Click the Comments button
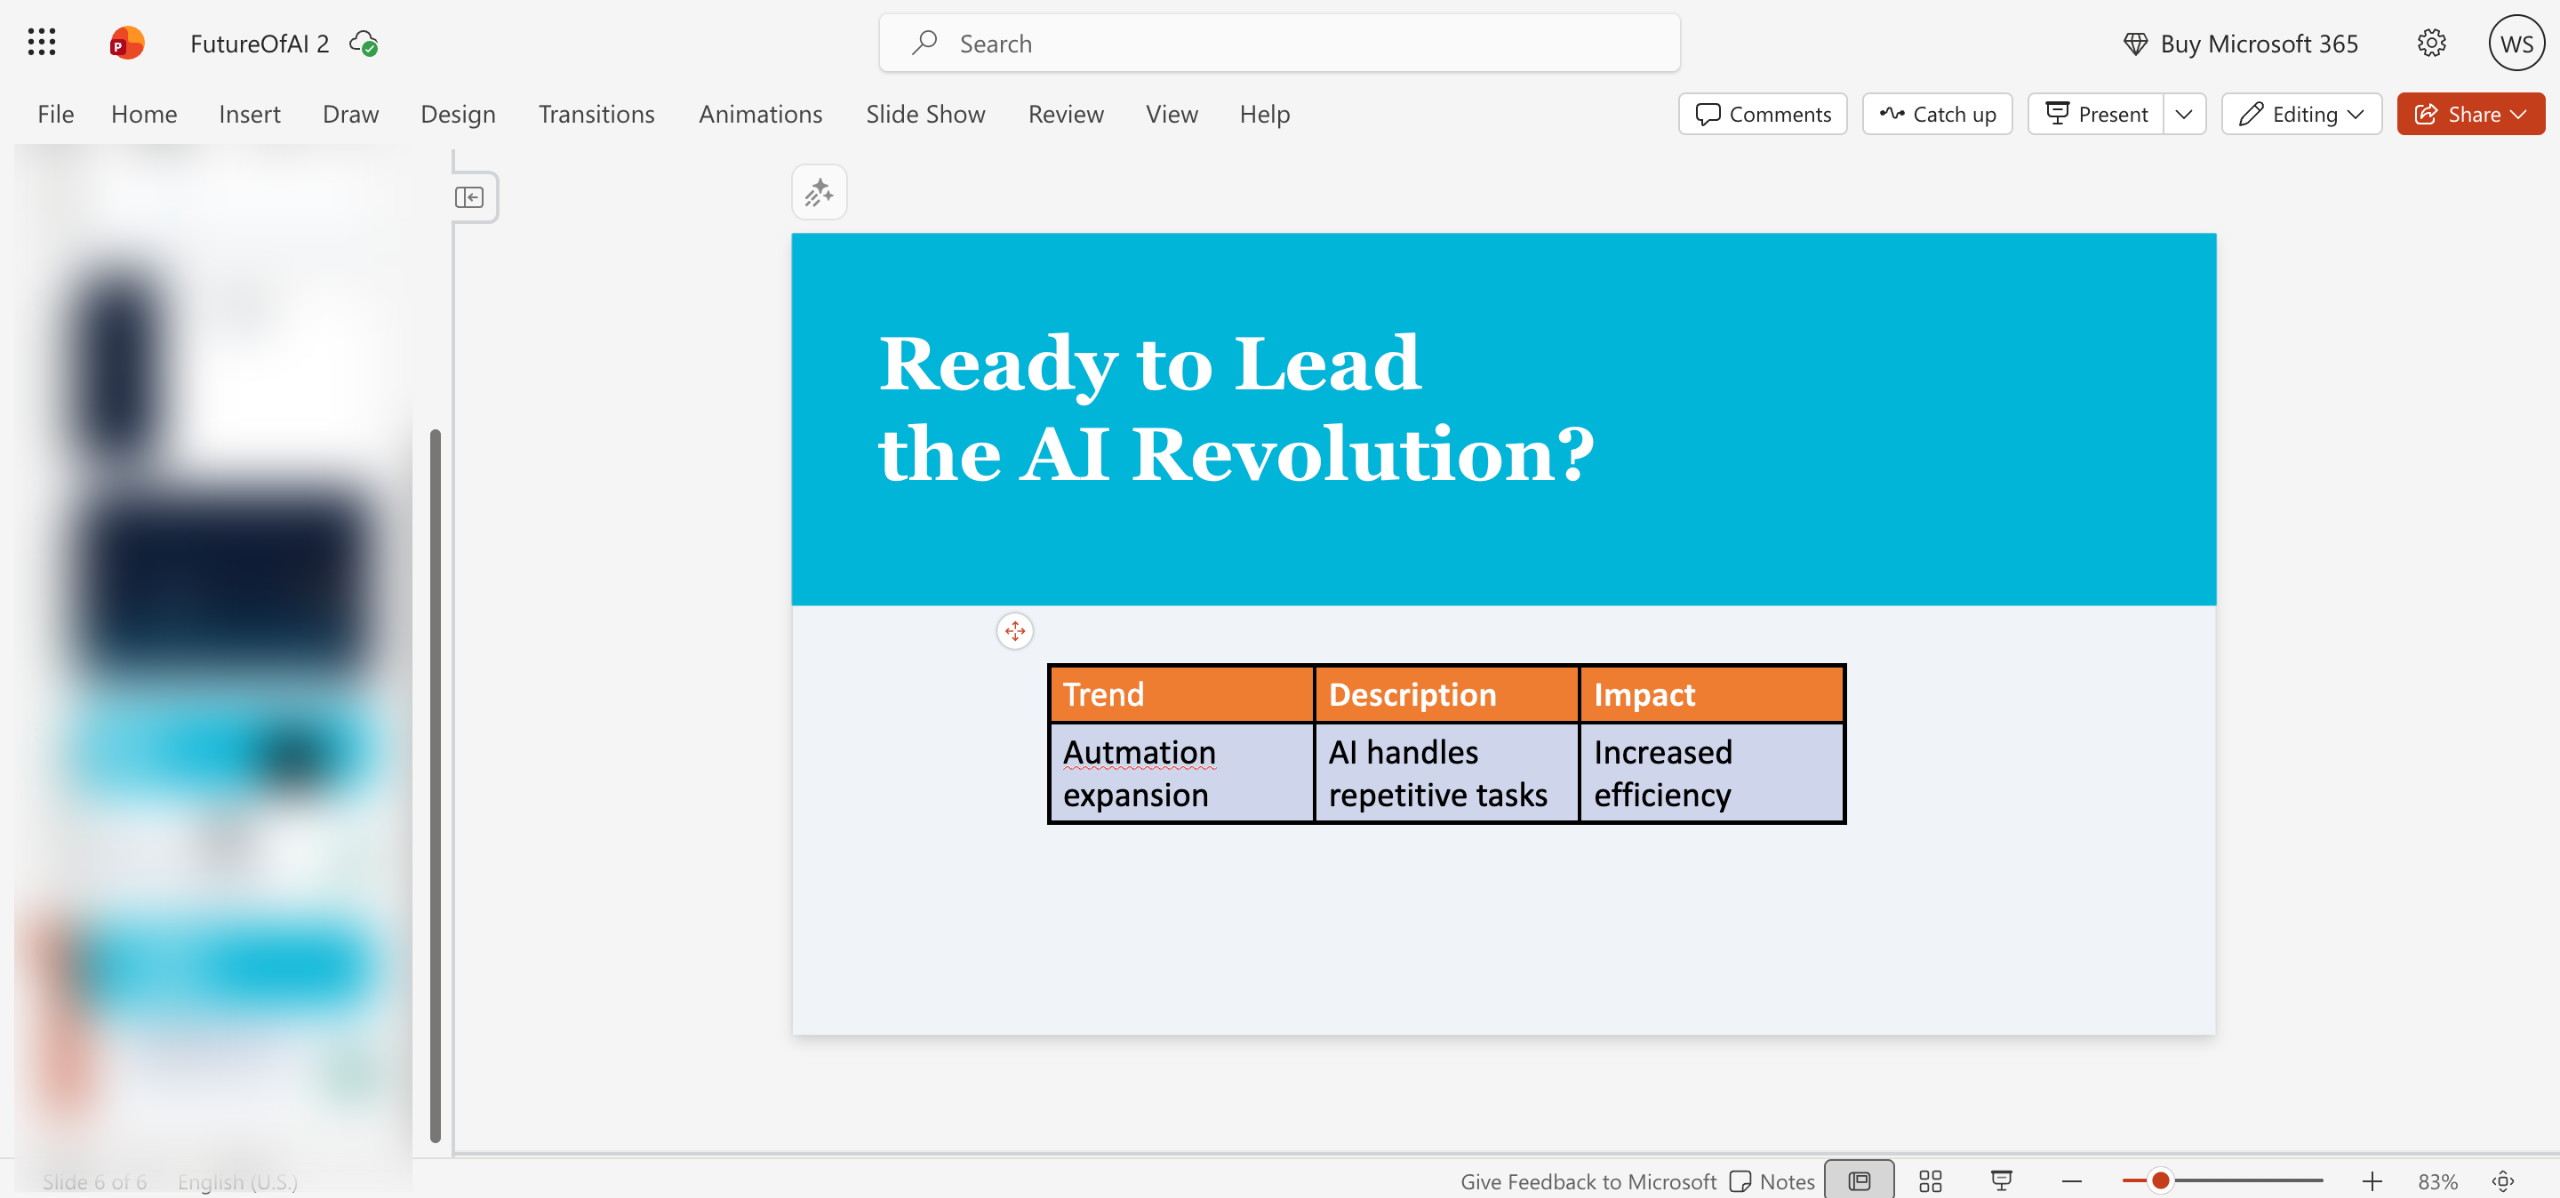This screenshot has width=2560, height=1198. point(1763,114)
